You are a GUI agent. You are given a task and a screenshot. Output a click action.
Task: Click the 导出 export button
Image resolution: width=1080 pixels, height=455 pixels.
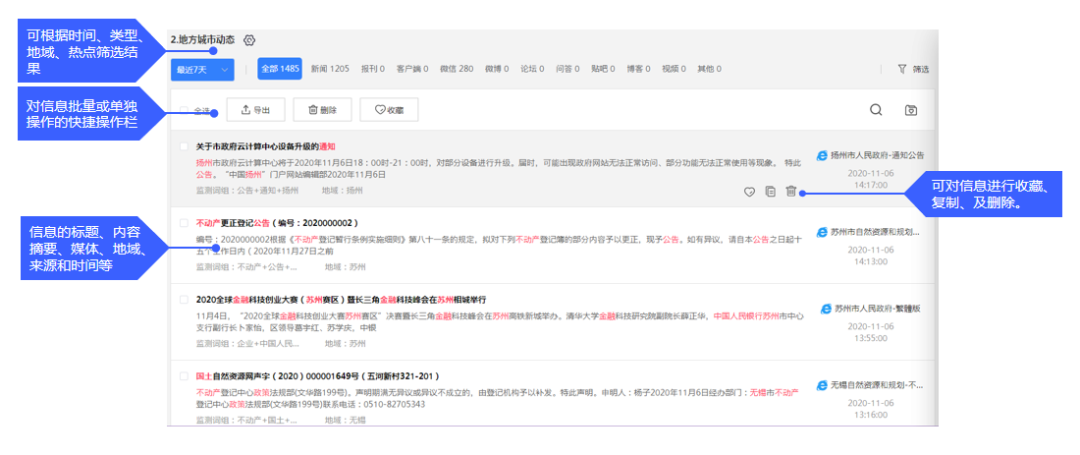(256, 110)
